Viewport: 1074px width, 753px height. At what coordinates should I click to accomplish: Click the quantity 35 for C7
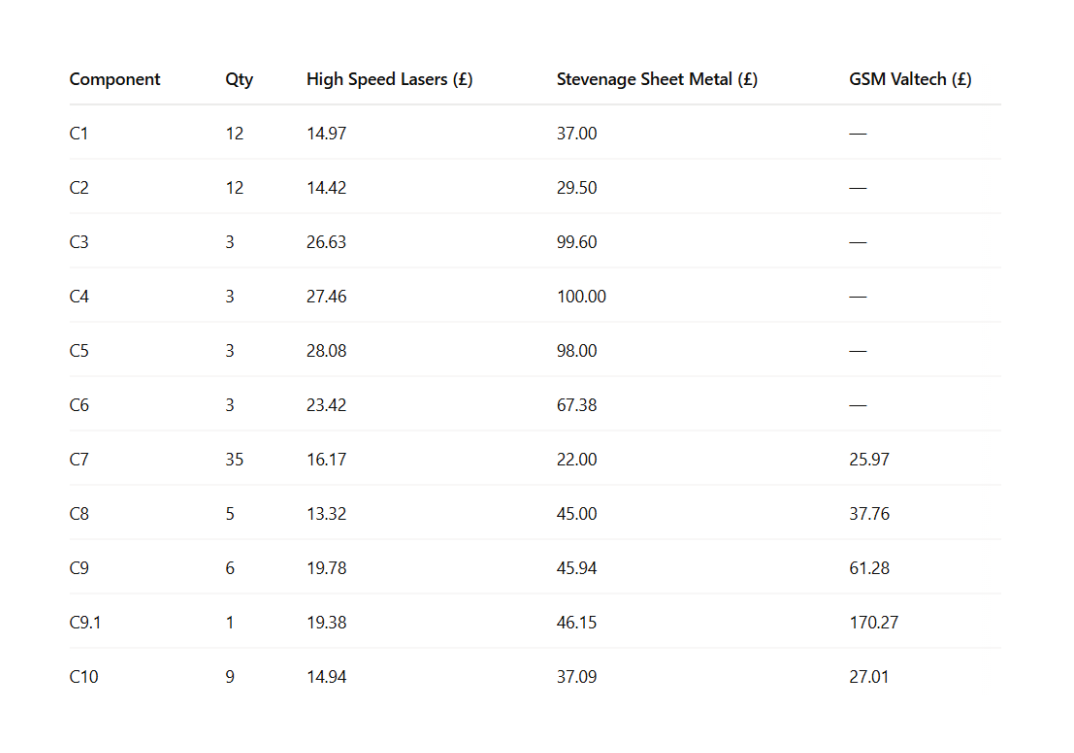coord(234,460)
